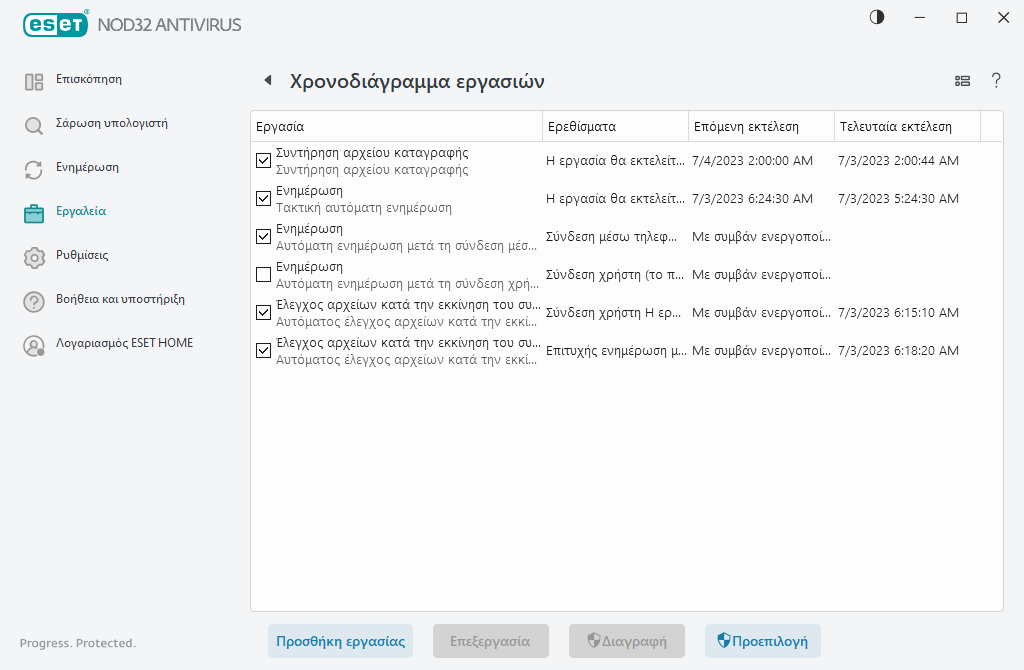
Task: Uncheck the Συντήρηση αρχείου καταγραφής task checkbox
Action: [264, 160]
